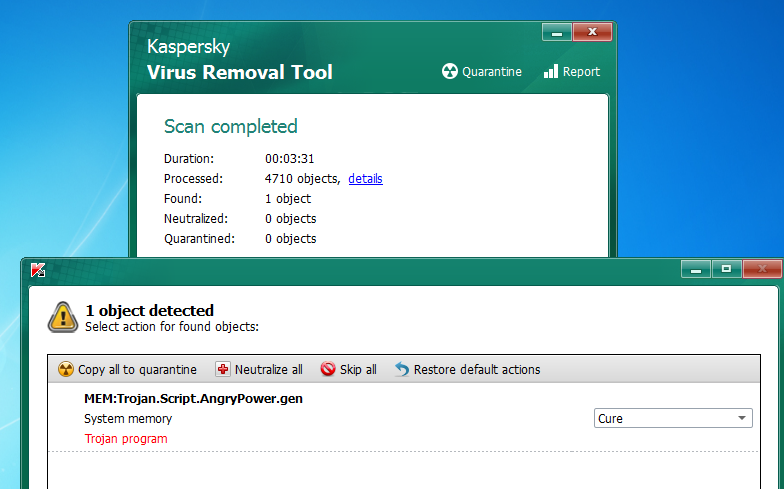This screenshot has width=784, height=489.
Task: Open the details link for processed objects
Action: tap(366, 178)
